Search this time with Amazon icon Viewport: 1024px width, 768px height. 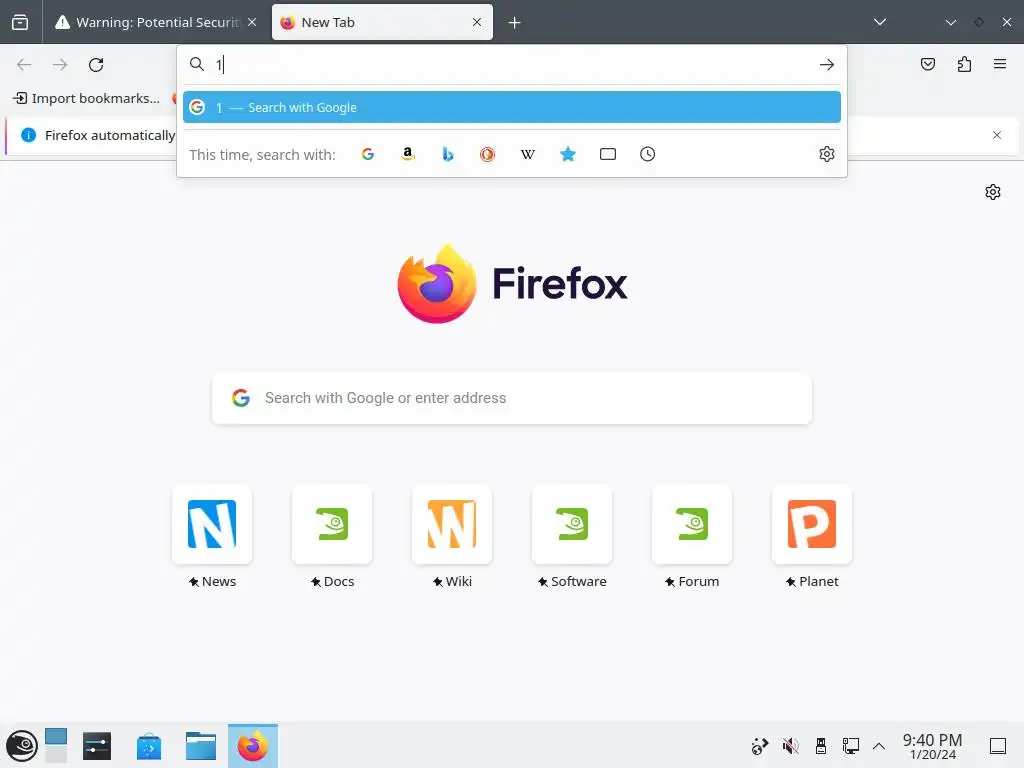coord(408,154)
